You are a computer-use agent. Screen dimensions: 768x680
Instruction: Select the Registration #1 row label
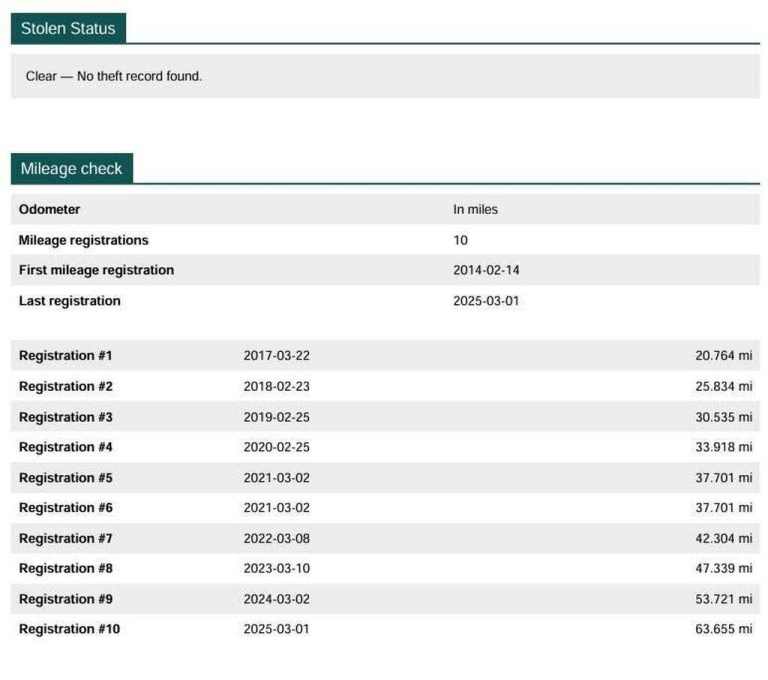pyautogui.click(x=65, y=356)
